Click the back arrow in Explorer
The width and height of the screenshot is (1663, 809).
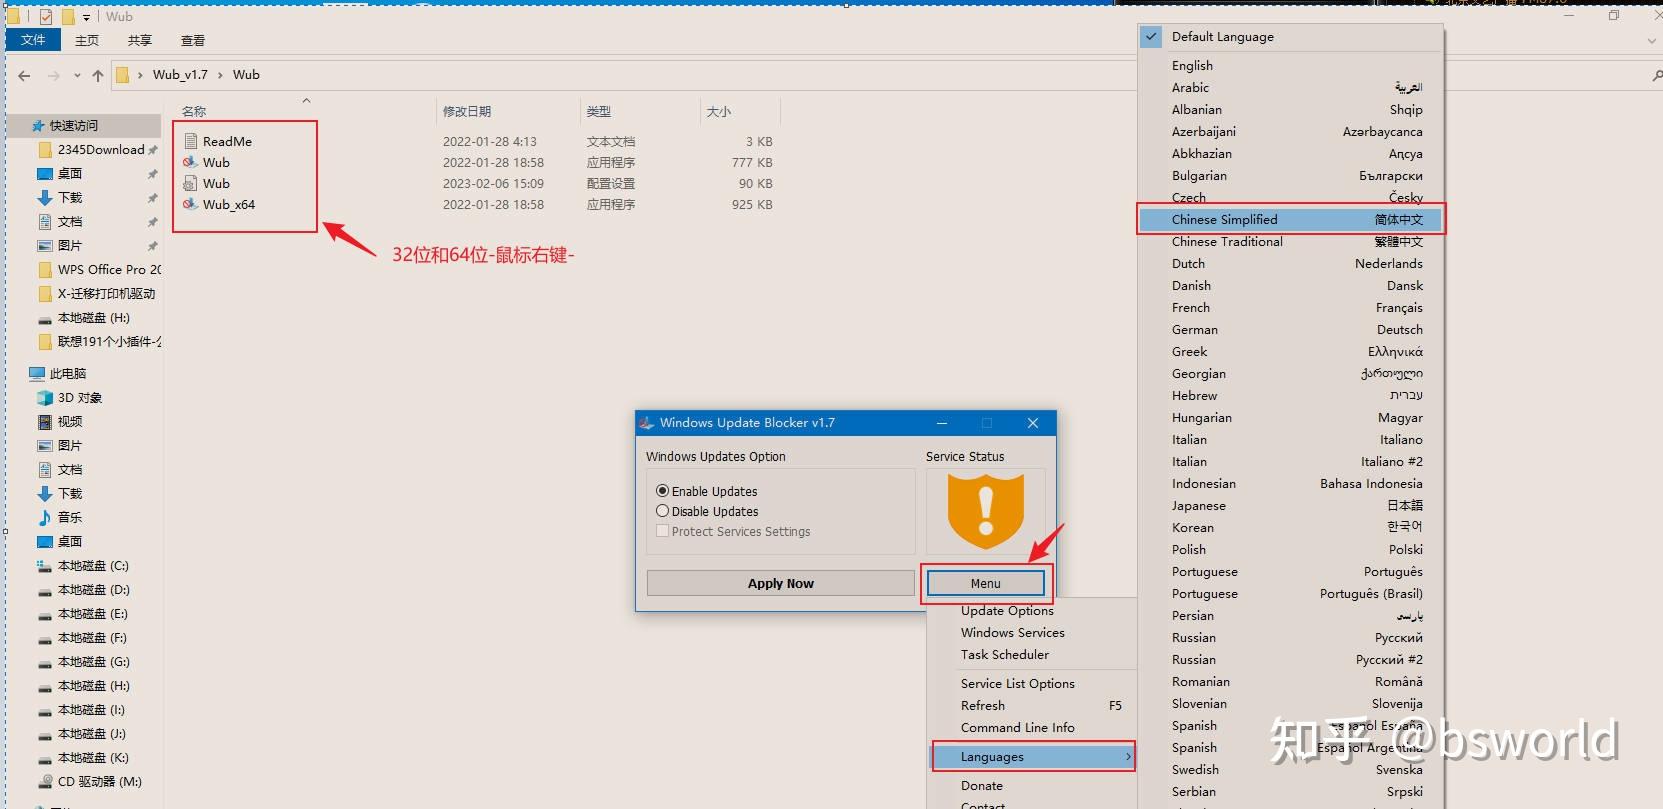coord(24,75)
